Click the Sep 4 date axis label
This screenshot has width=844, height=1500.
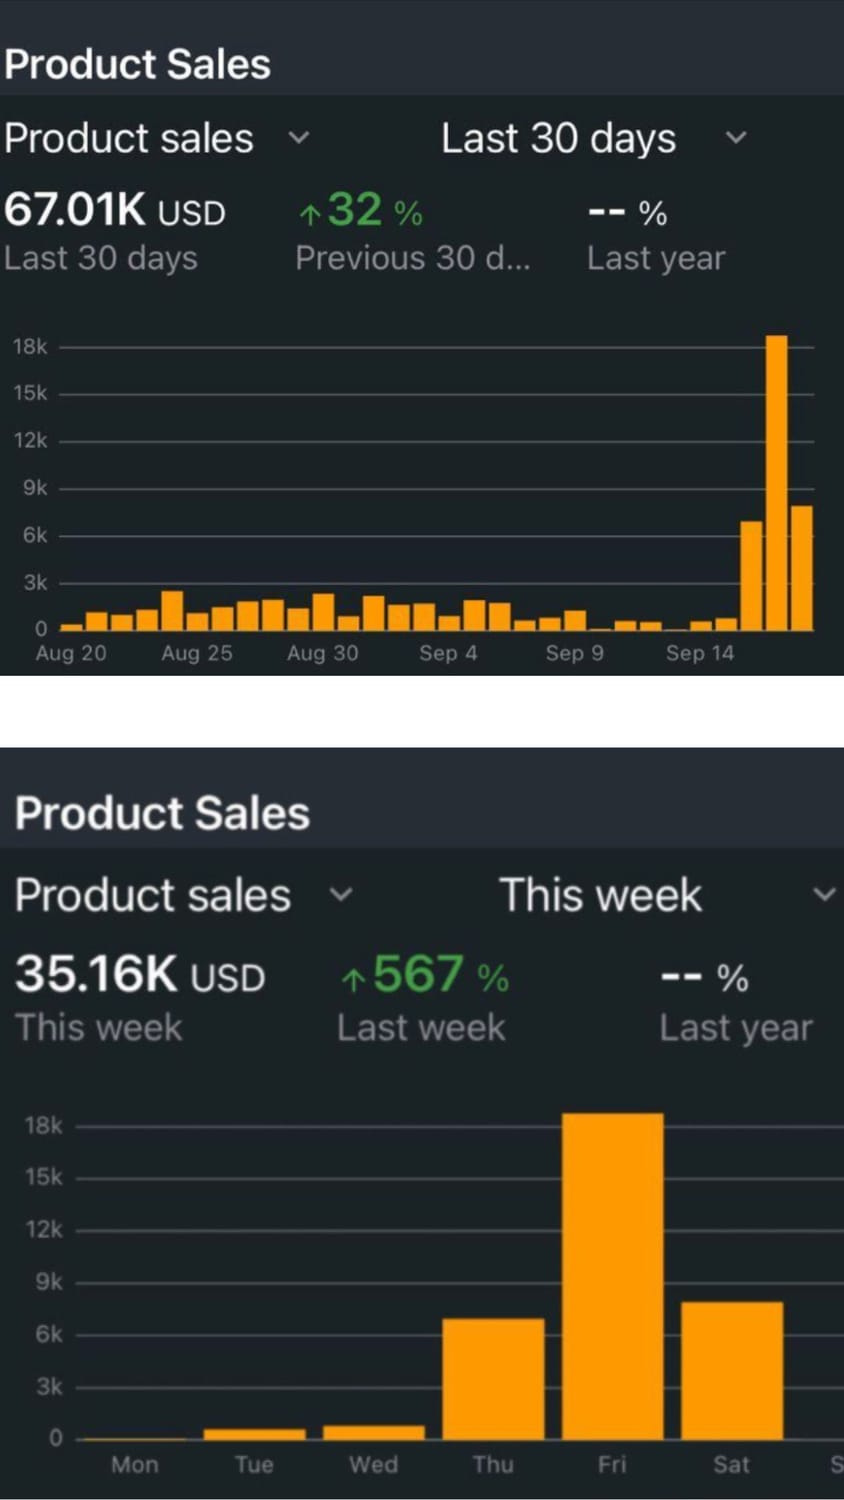448,653
